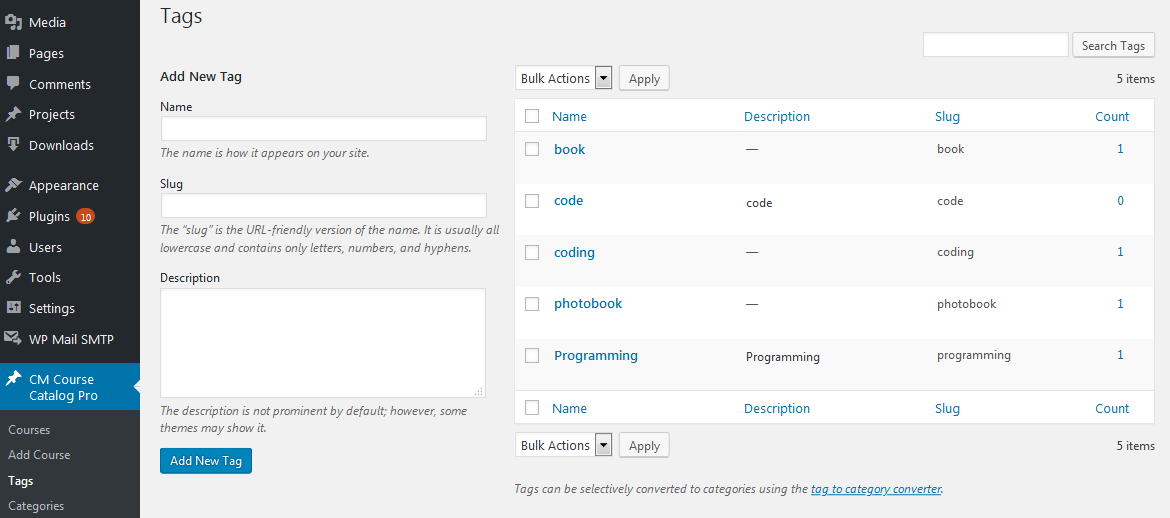Open the top Bulk Actions dropdown

pyautogui.click(x=564, y=78)
